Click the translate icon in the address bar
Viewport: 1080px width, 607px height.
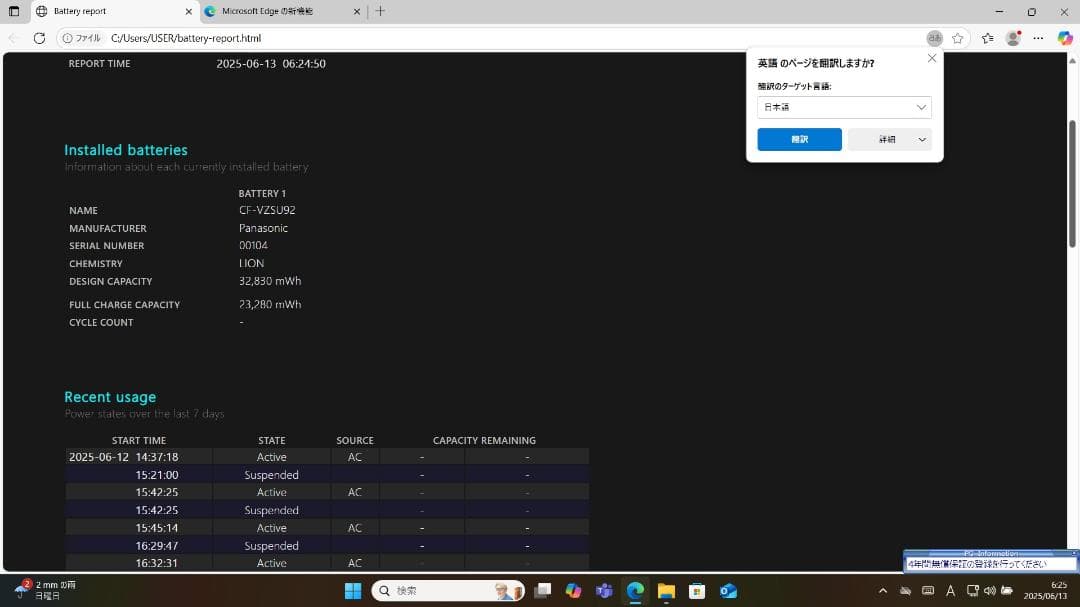[x=933, y=38]
